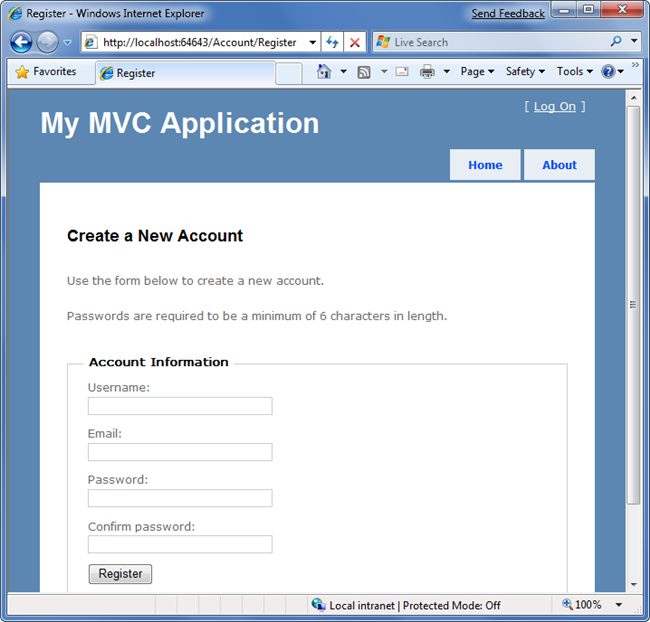Go to the Home navigation tab
This screenshot has width=650, height=622.
point(485,165)
